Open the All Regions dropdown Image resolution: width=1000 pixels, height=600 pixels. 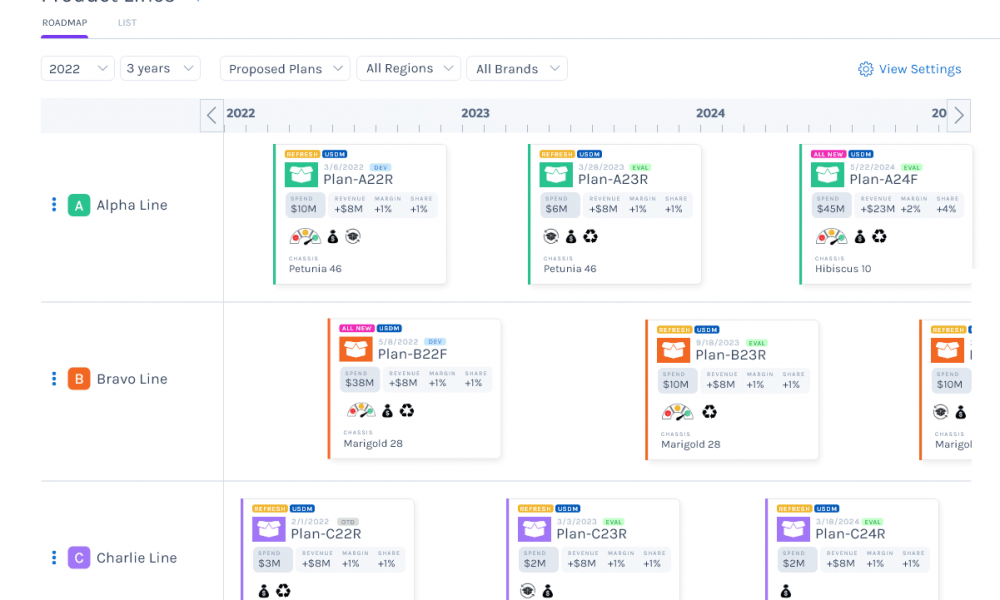coord(409,68)
